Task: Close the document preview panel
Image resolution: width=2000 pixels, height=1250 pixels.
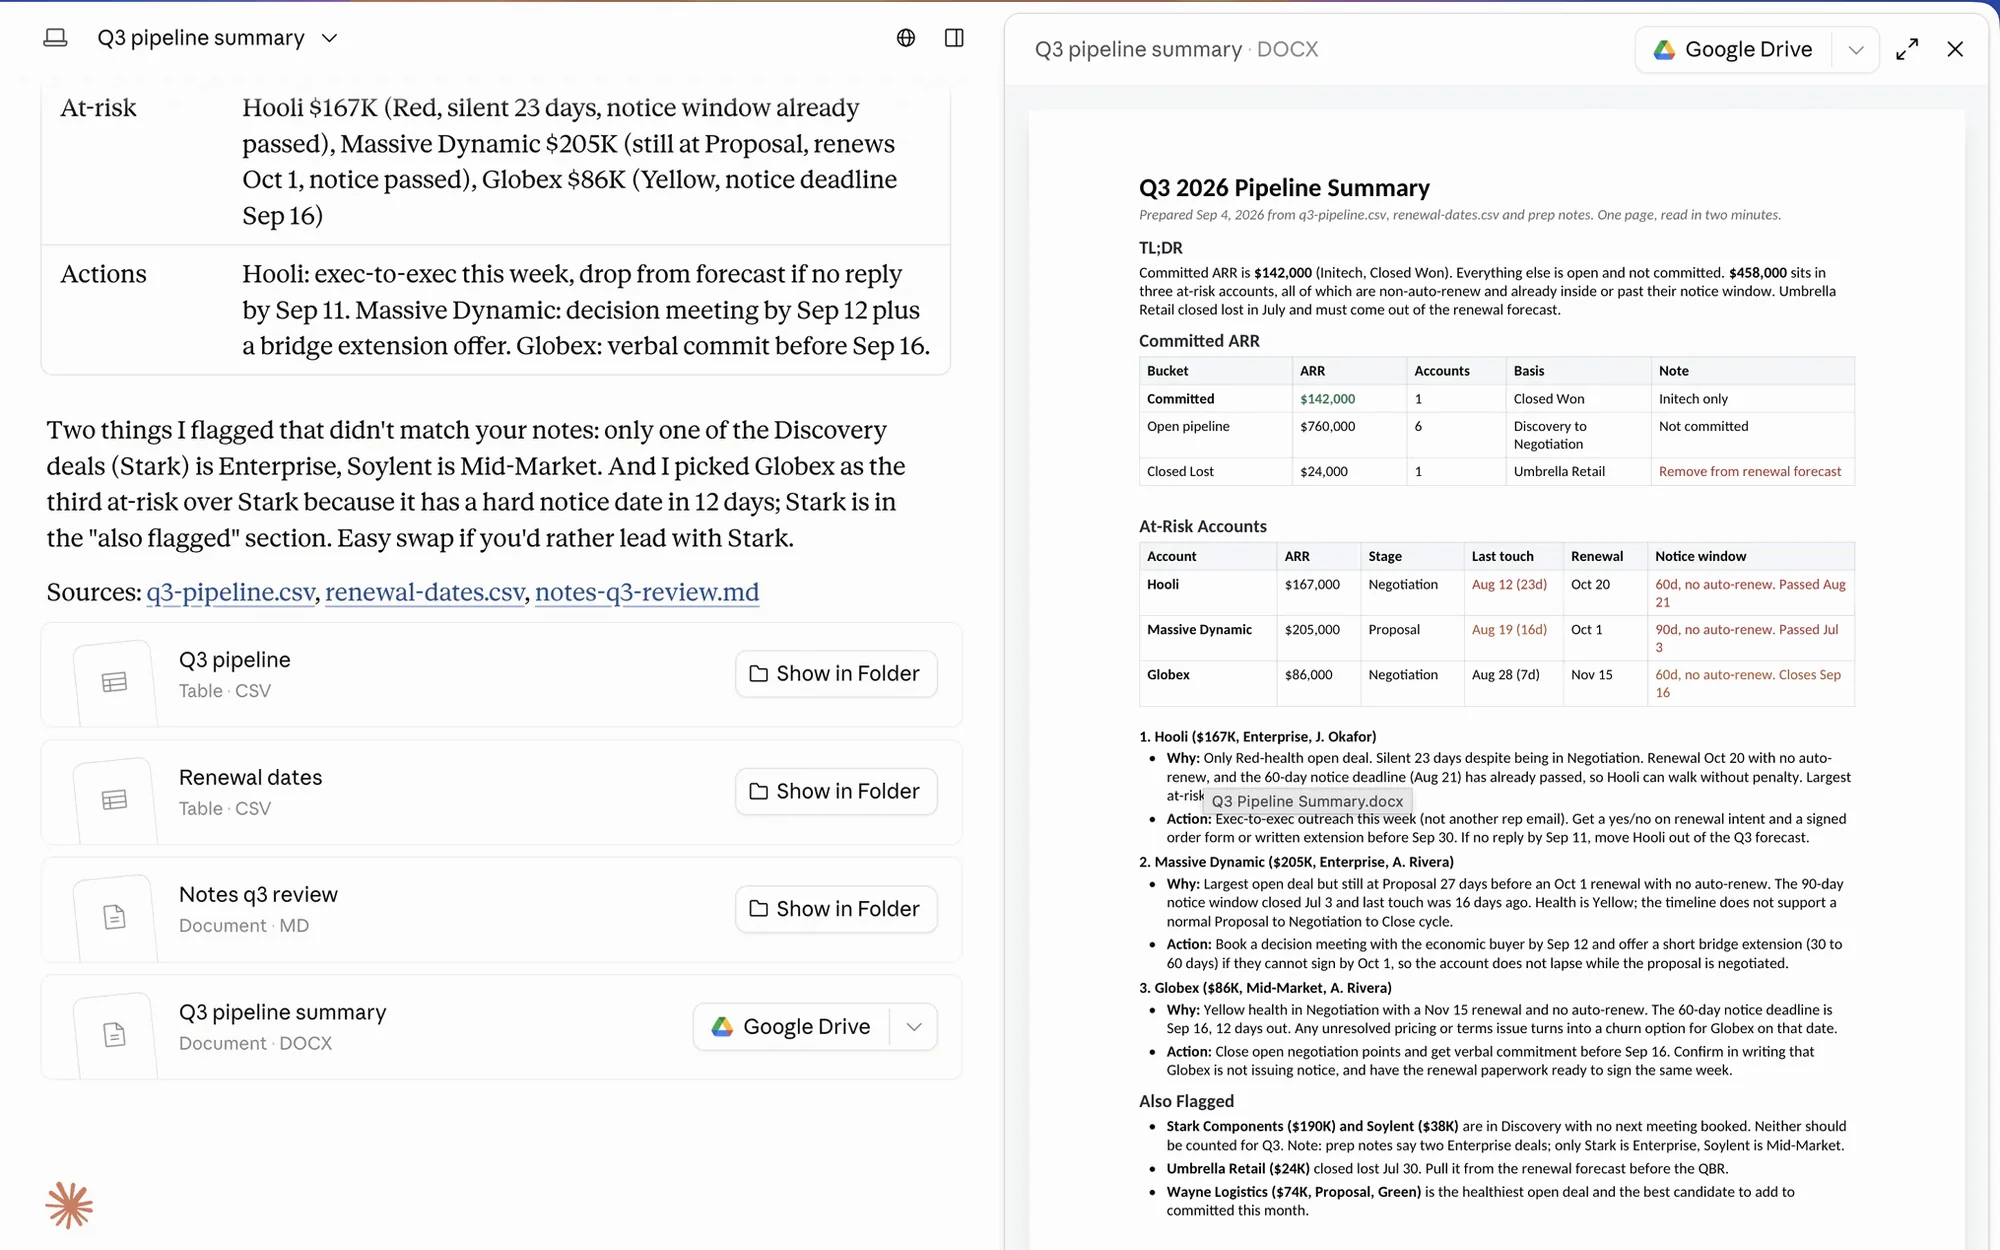Action: coord(1955,49)
